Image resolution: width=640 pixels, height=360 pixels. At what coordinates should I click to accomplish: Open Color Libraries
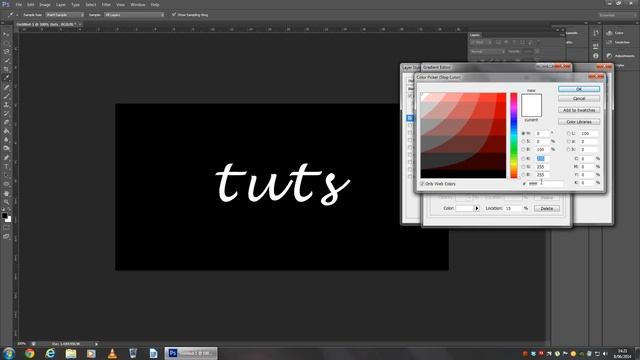coord(579,122)
